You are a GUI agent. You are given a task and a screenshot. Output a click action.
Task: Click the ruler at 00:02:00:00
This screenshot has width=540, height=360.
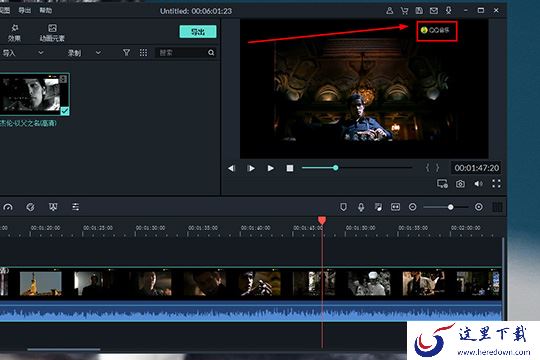(466, 228)
